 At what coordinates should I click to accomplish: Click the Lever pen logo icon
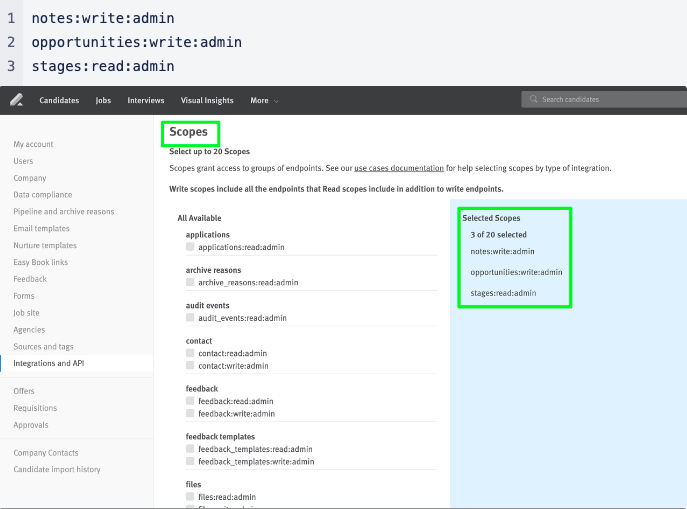pyautogui.click(x=17, y=100)
